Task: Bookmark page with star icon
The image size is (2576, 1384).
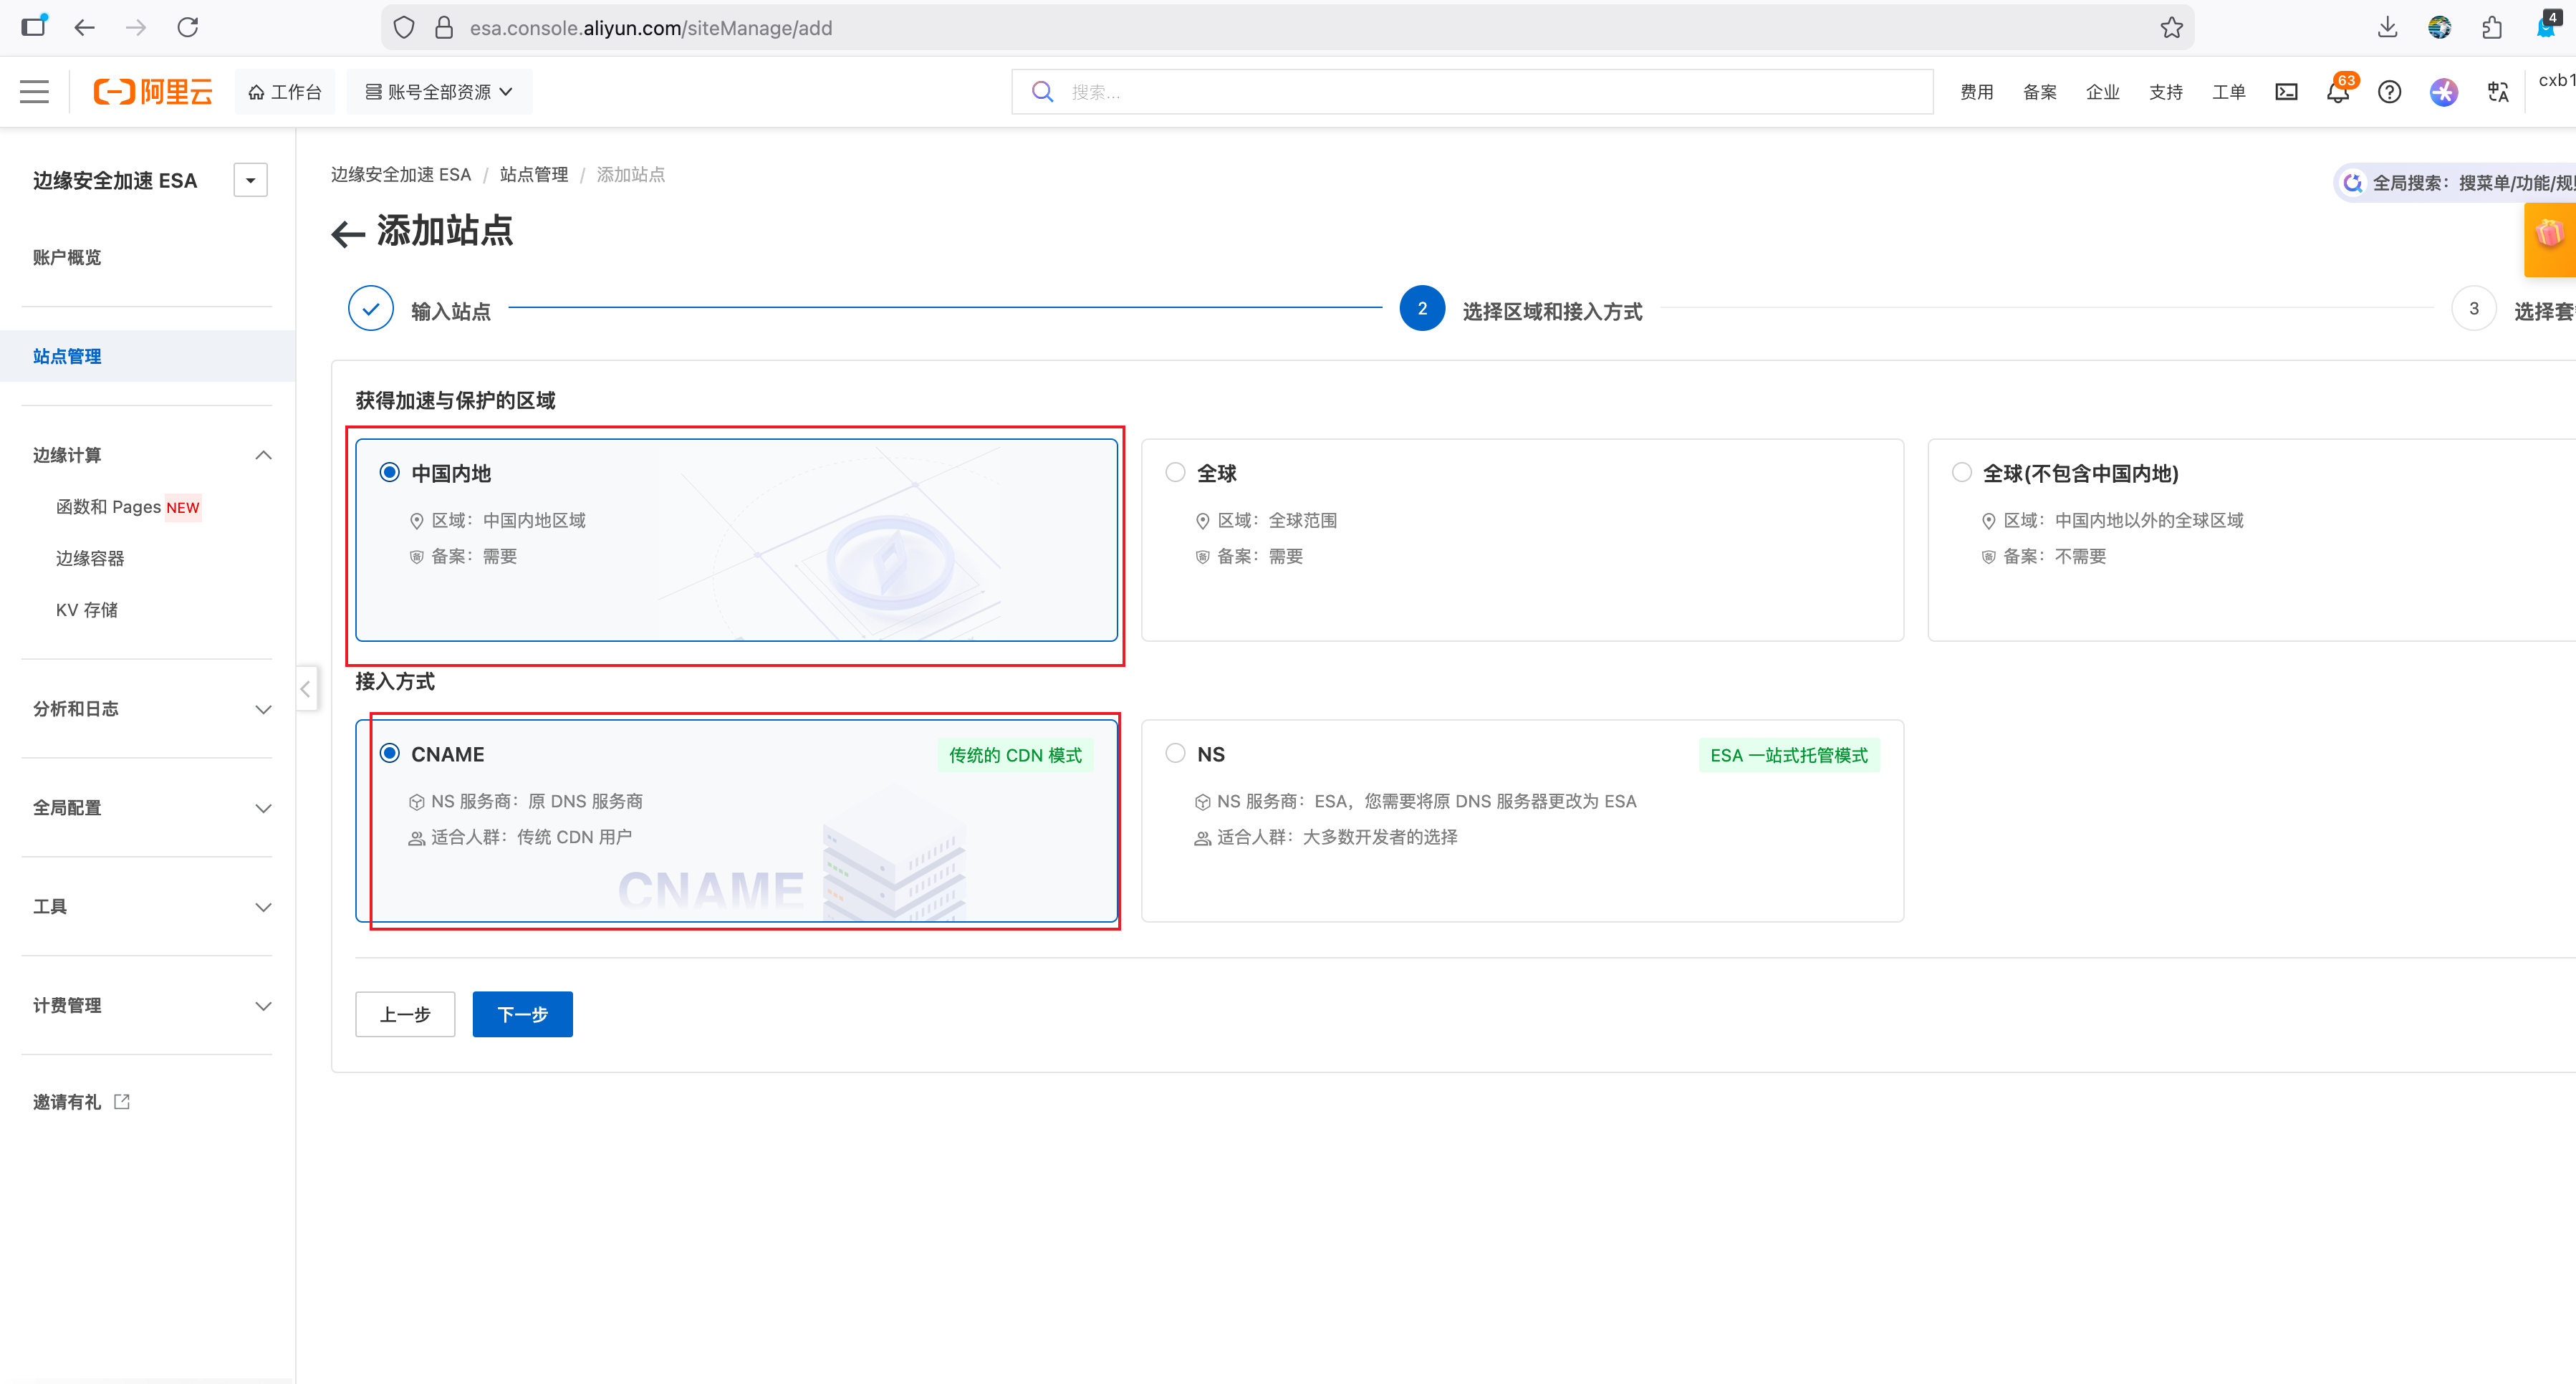Action: [x=2170, y=28]
